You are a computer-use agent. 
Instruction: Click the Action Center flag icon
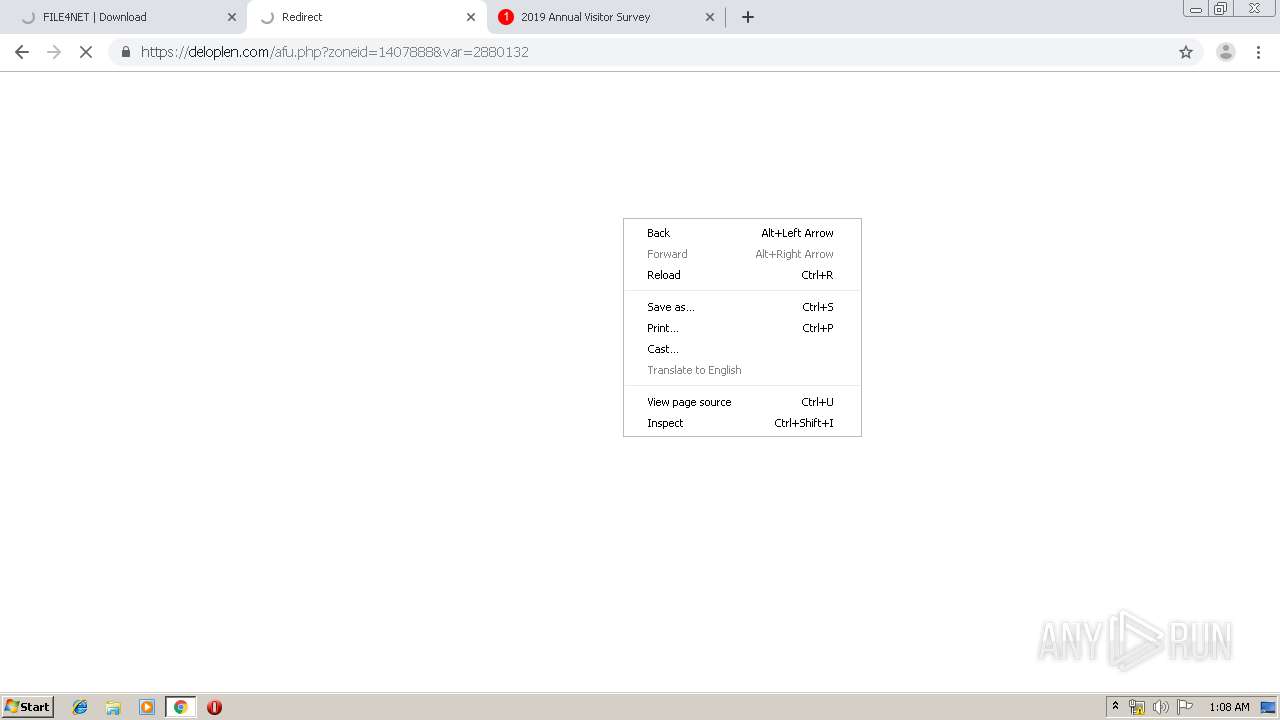[1185, 707]
